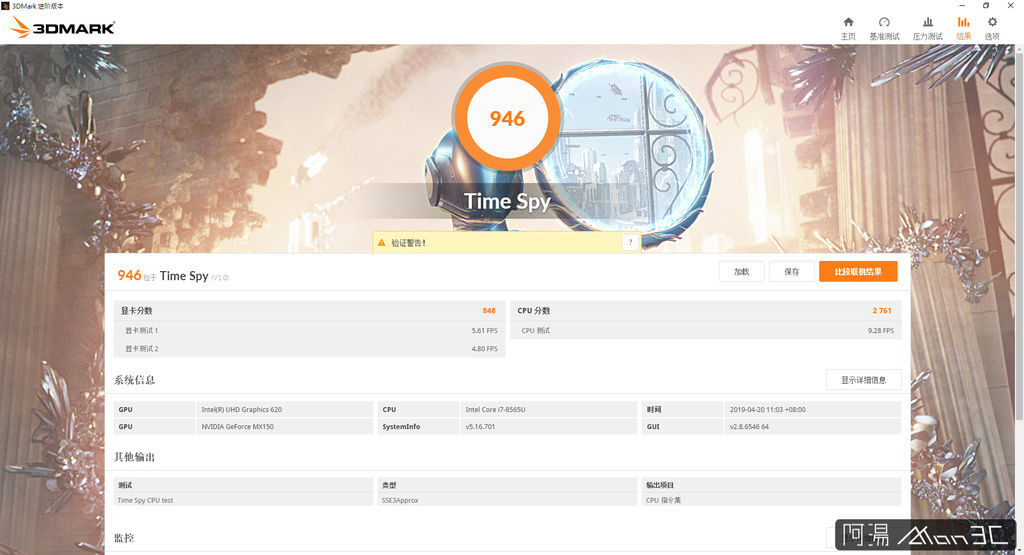Click the 系统信息 section heading
The image size is (1024, 555).
click(135, 380)
